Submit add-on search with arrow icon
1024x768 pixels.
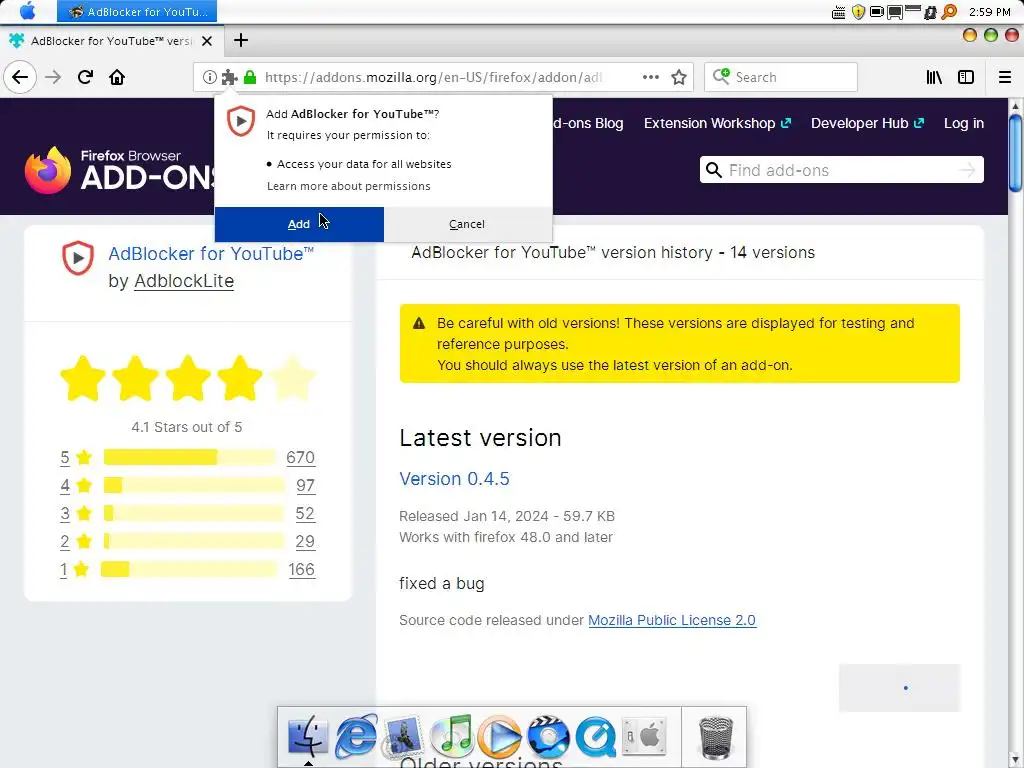(x=968, y=170)
